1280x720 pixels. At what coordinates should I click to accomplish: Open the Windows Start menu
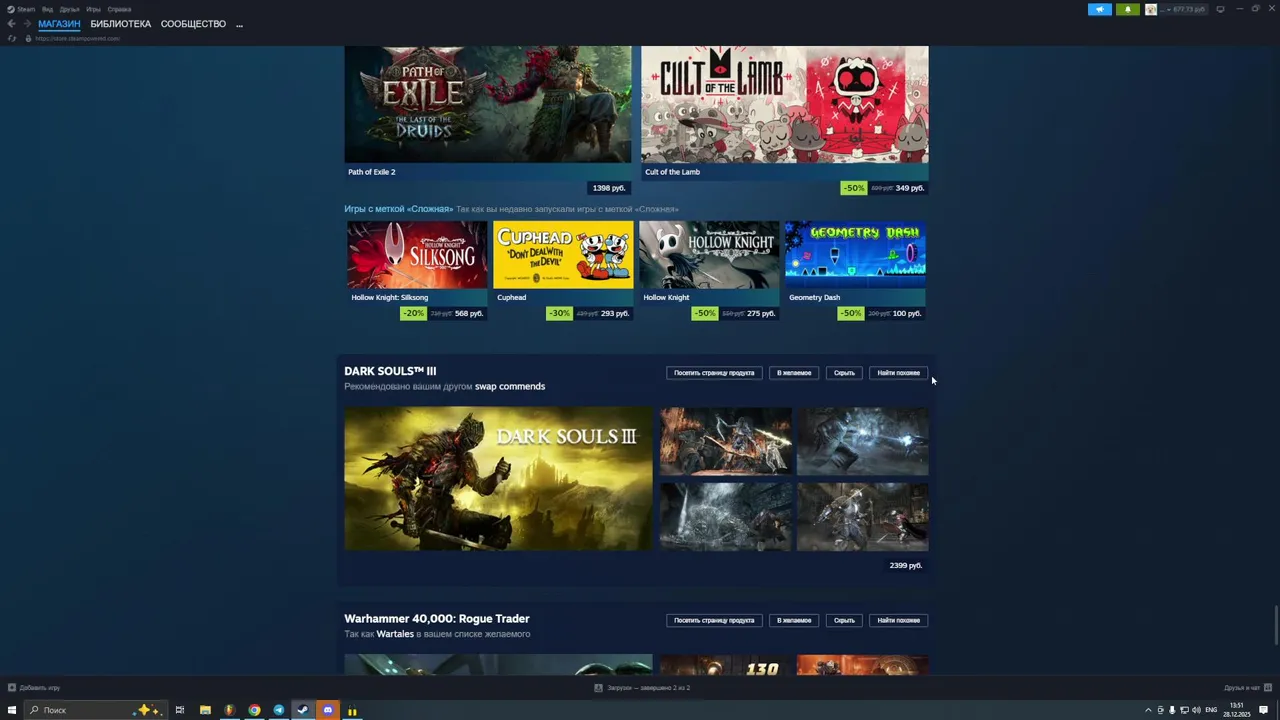coord(12,710)
